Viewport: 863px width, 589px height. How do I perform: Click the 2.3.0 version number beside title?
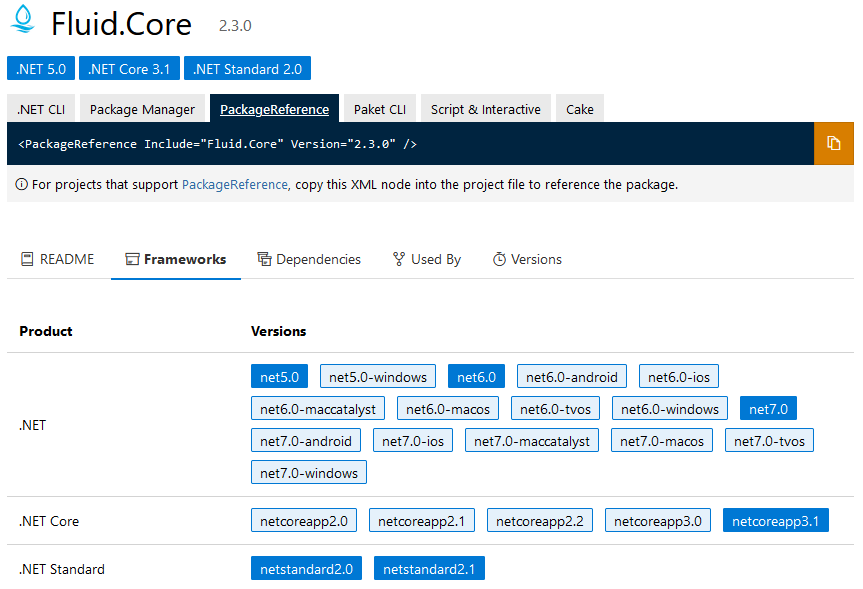click(235, 26)
